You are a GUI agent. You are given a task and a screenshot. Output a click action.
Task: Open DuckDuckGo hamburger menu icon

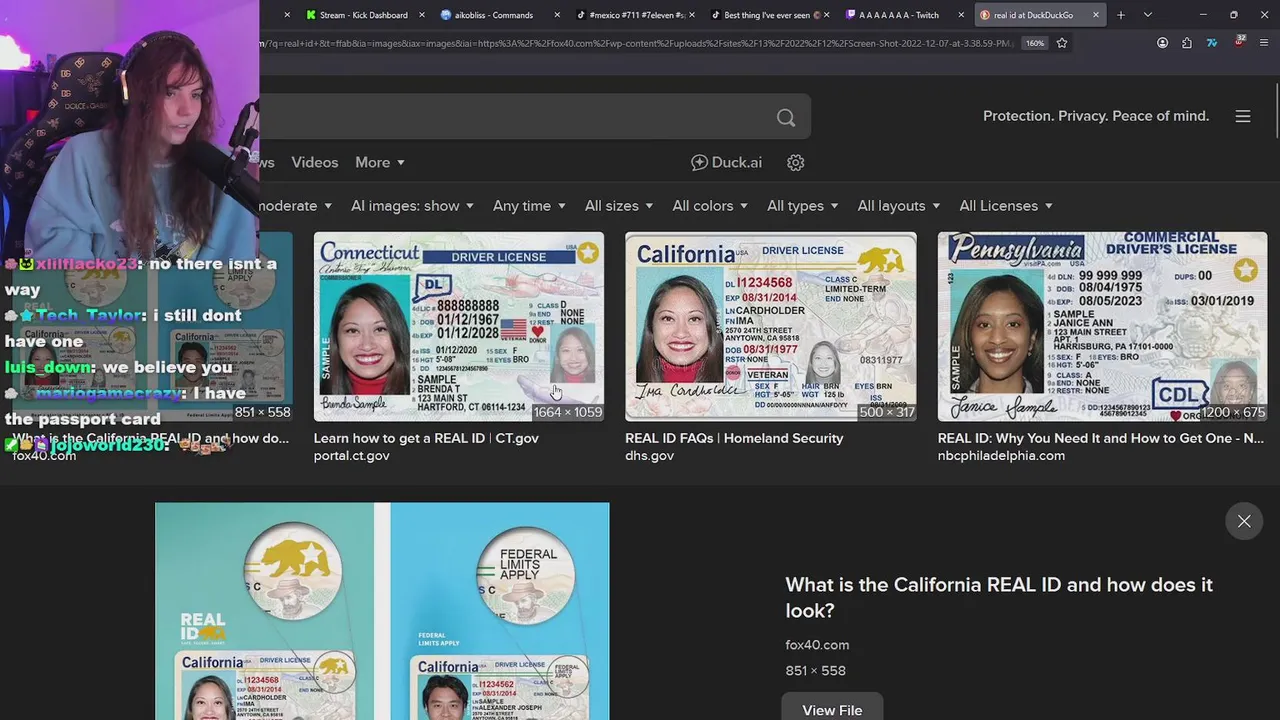pos(1243,116)
